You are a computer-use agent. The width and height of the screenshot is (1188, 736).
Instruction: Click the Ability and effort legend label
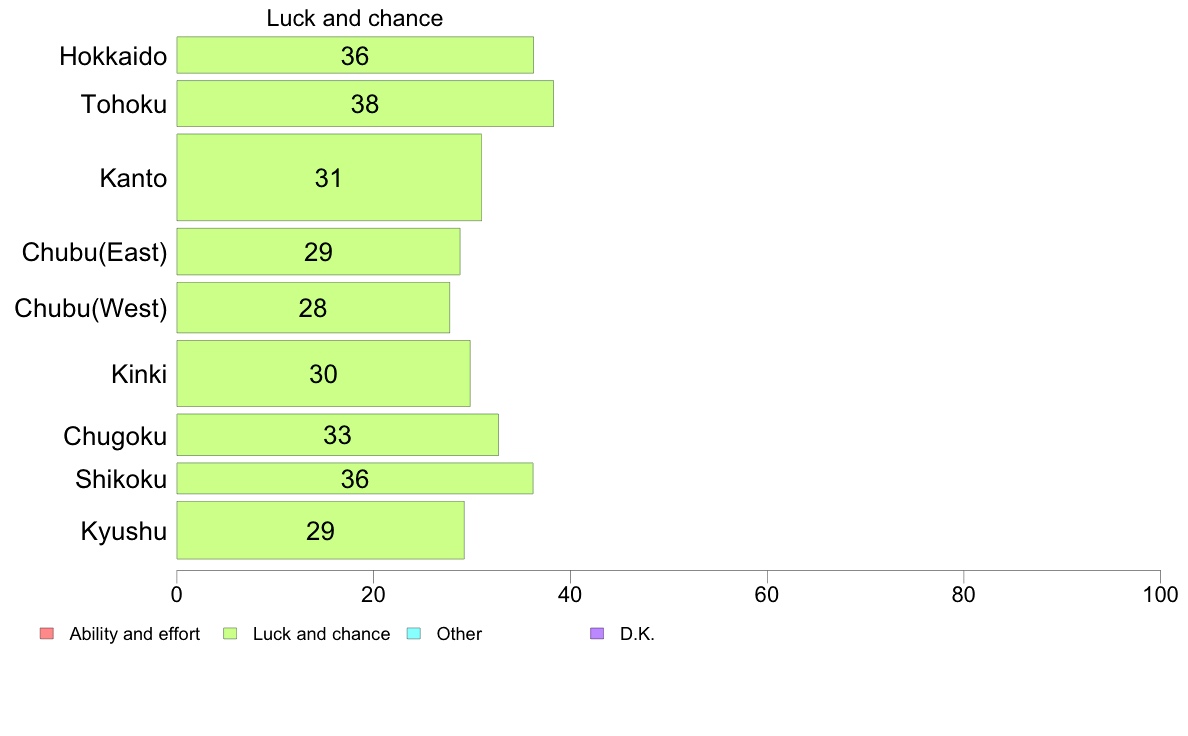tap(135, 634)
